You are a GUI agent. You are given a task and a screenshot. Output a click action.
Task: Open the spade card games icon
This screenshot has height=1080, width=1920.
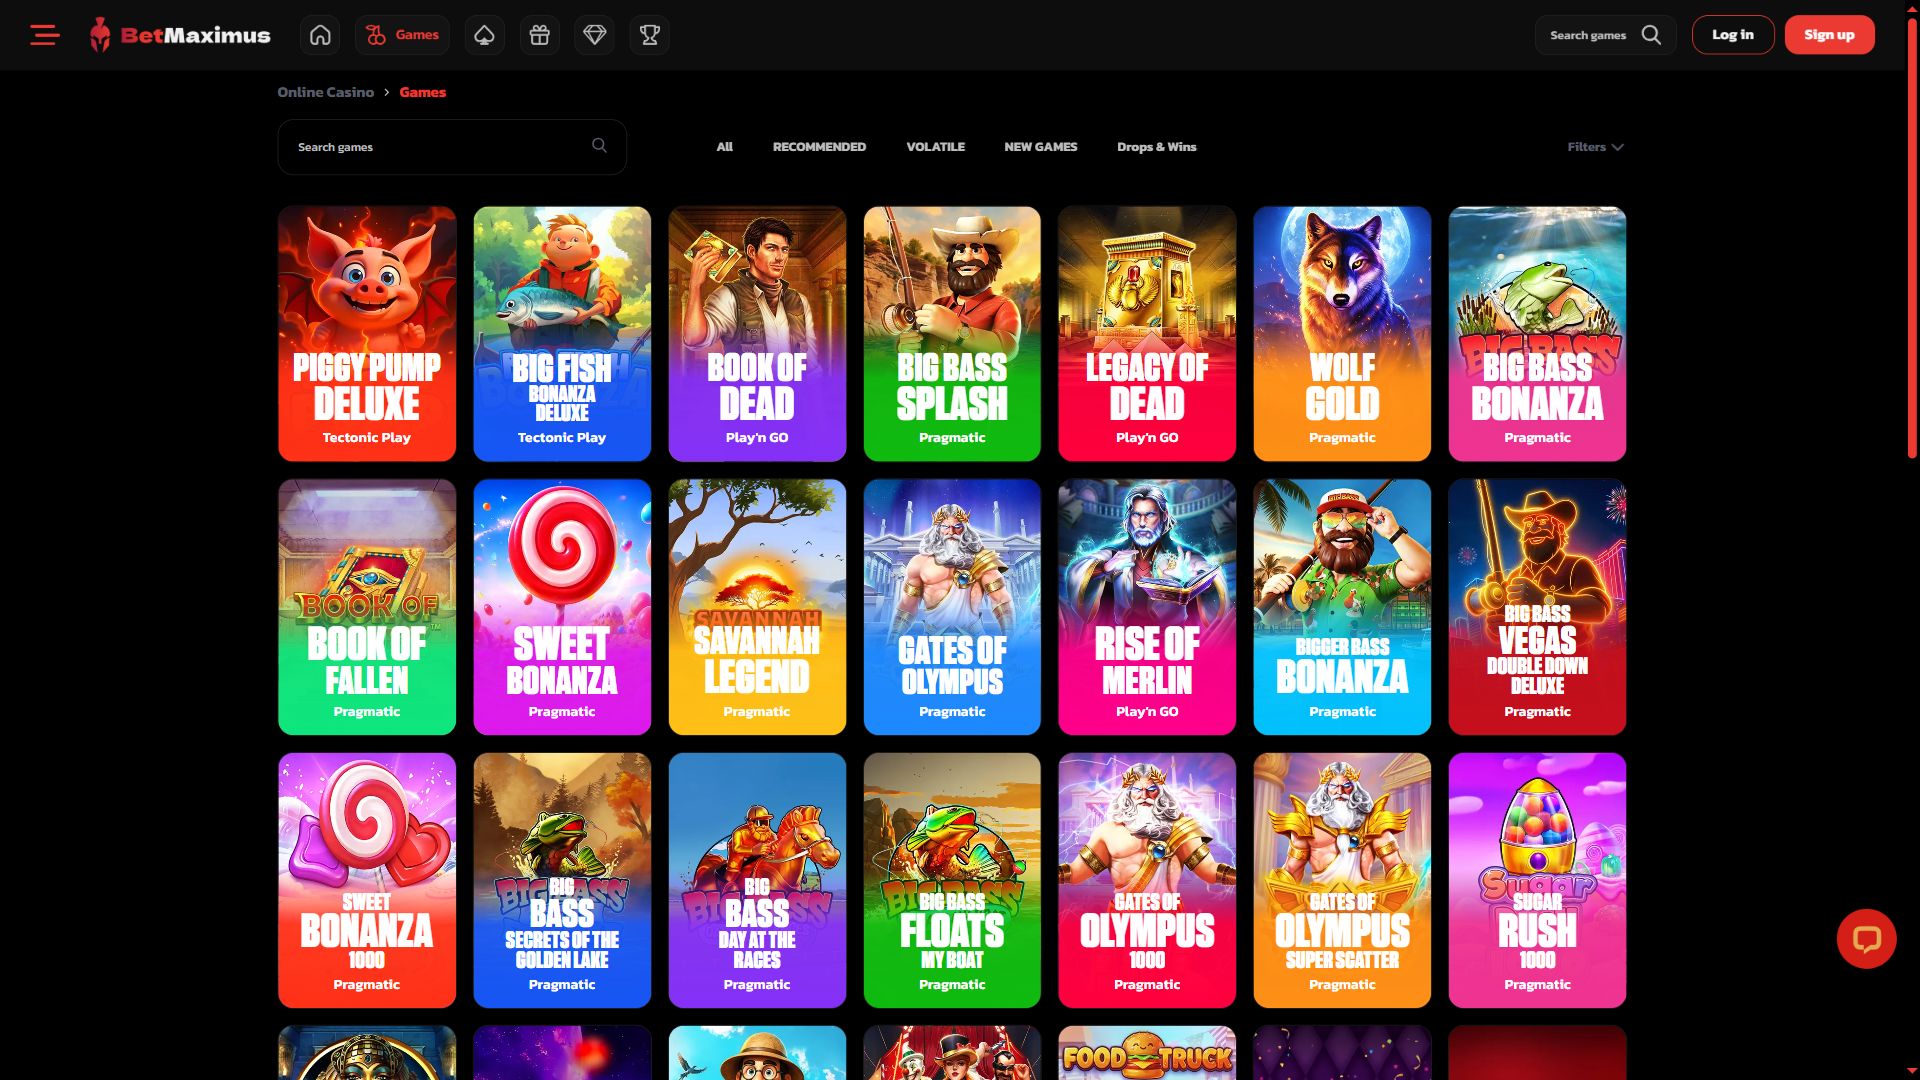pyautogui.click(x=484, y=35)
